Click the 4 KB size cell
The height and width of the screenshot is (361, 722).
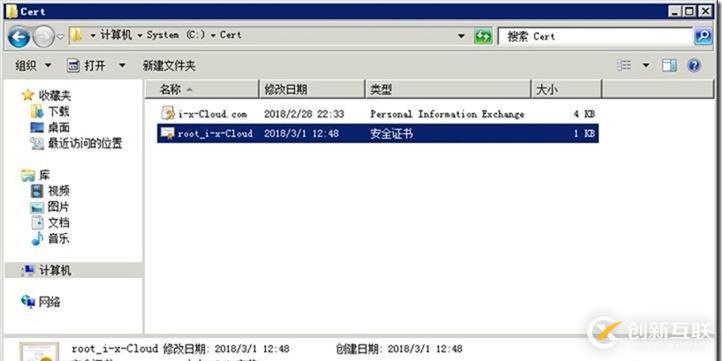pos(584,114)
